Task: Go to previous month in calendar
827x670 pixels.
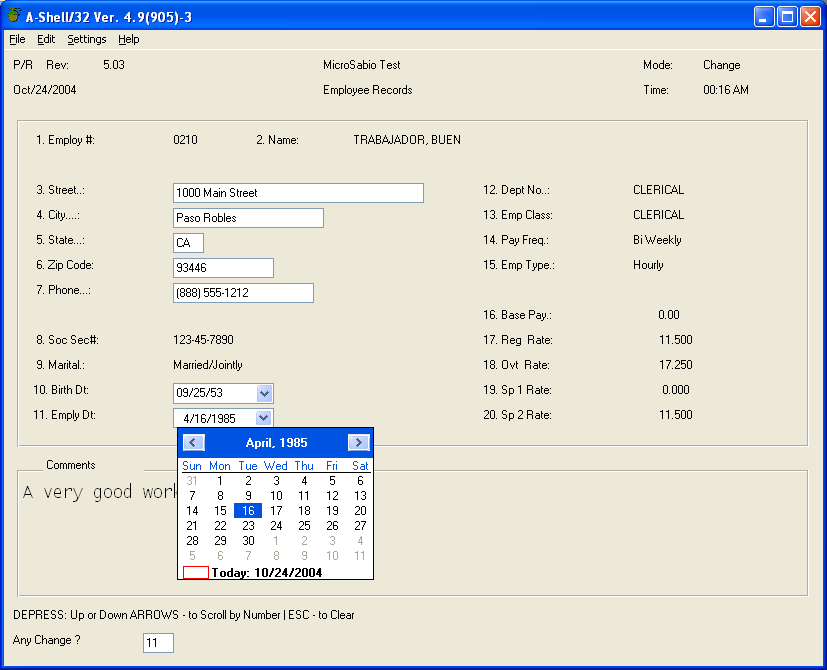Action: coord(195,442)
